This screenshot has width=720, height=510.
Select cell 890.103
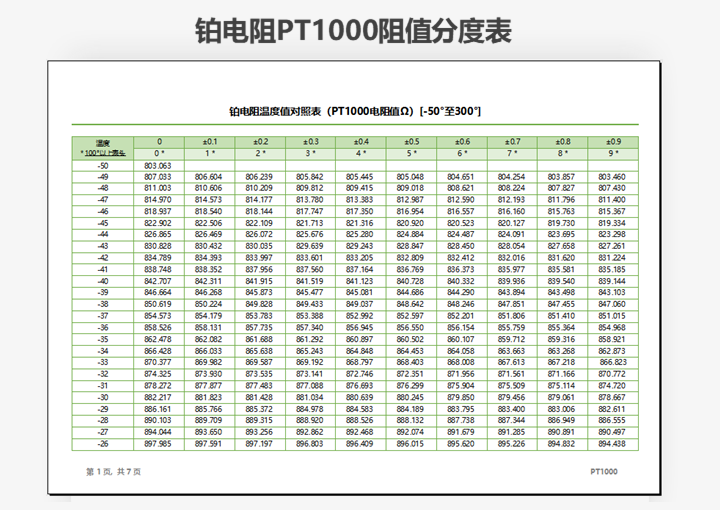[159, 421]
